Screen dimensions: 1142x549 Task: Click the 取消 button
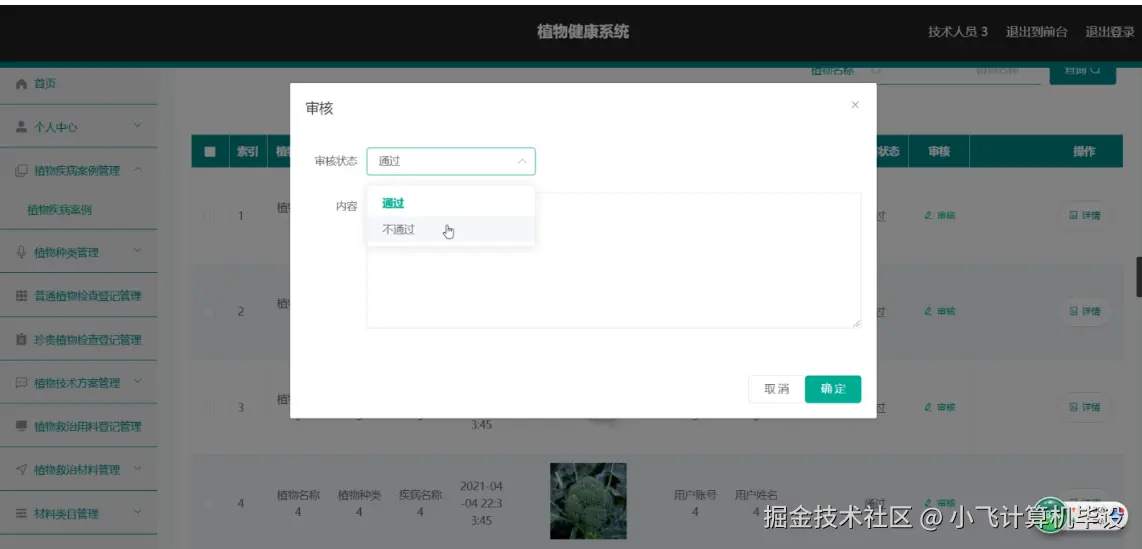(x=776, y=389)
